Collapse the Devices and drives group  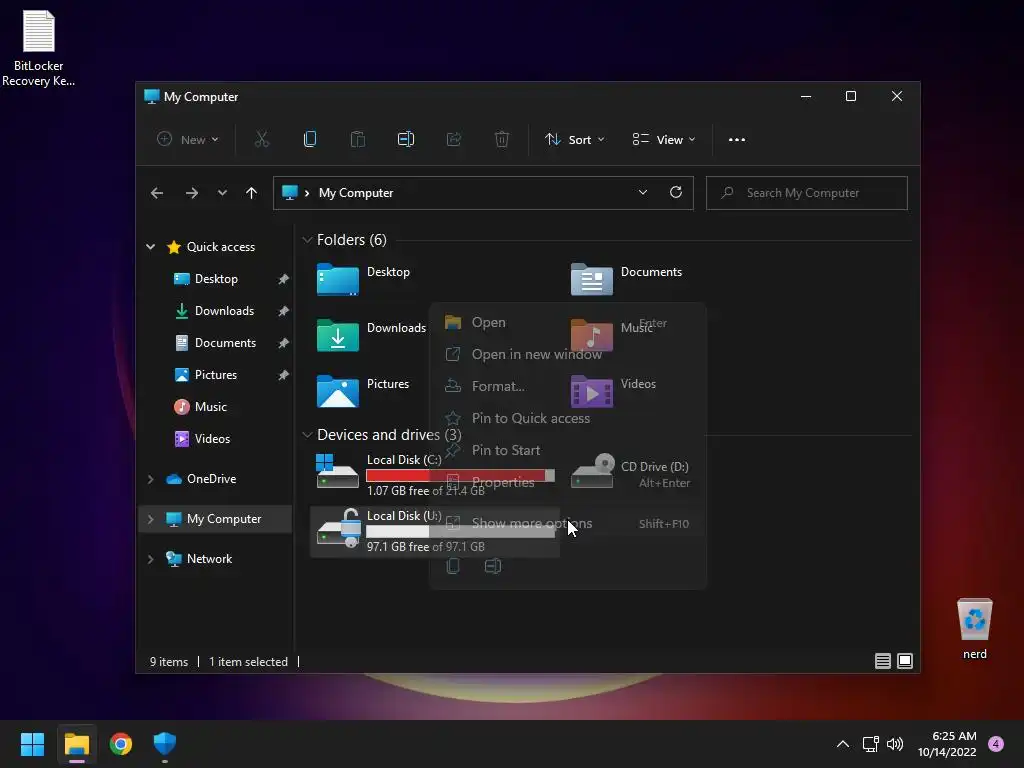pyautogui.click(x=307, y=434)
